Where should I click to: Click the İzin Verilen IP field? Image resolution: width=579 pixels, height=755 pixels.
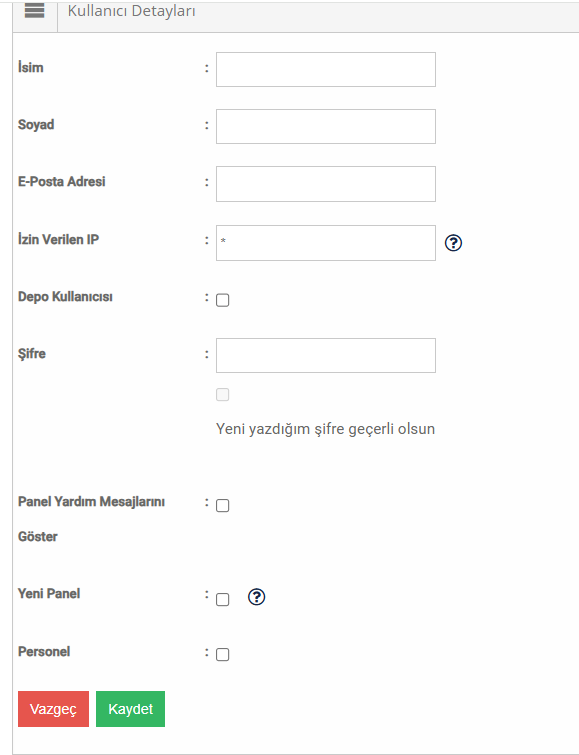coord(326,243)
